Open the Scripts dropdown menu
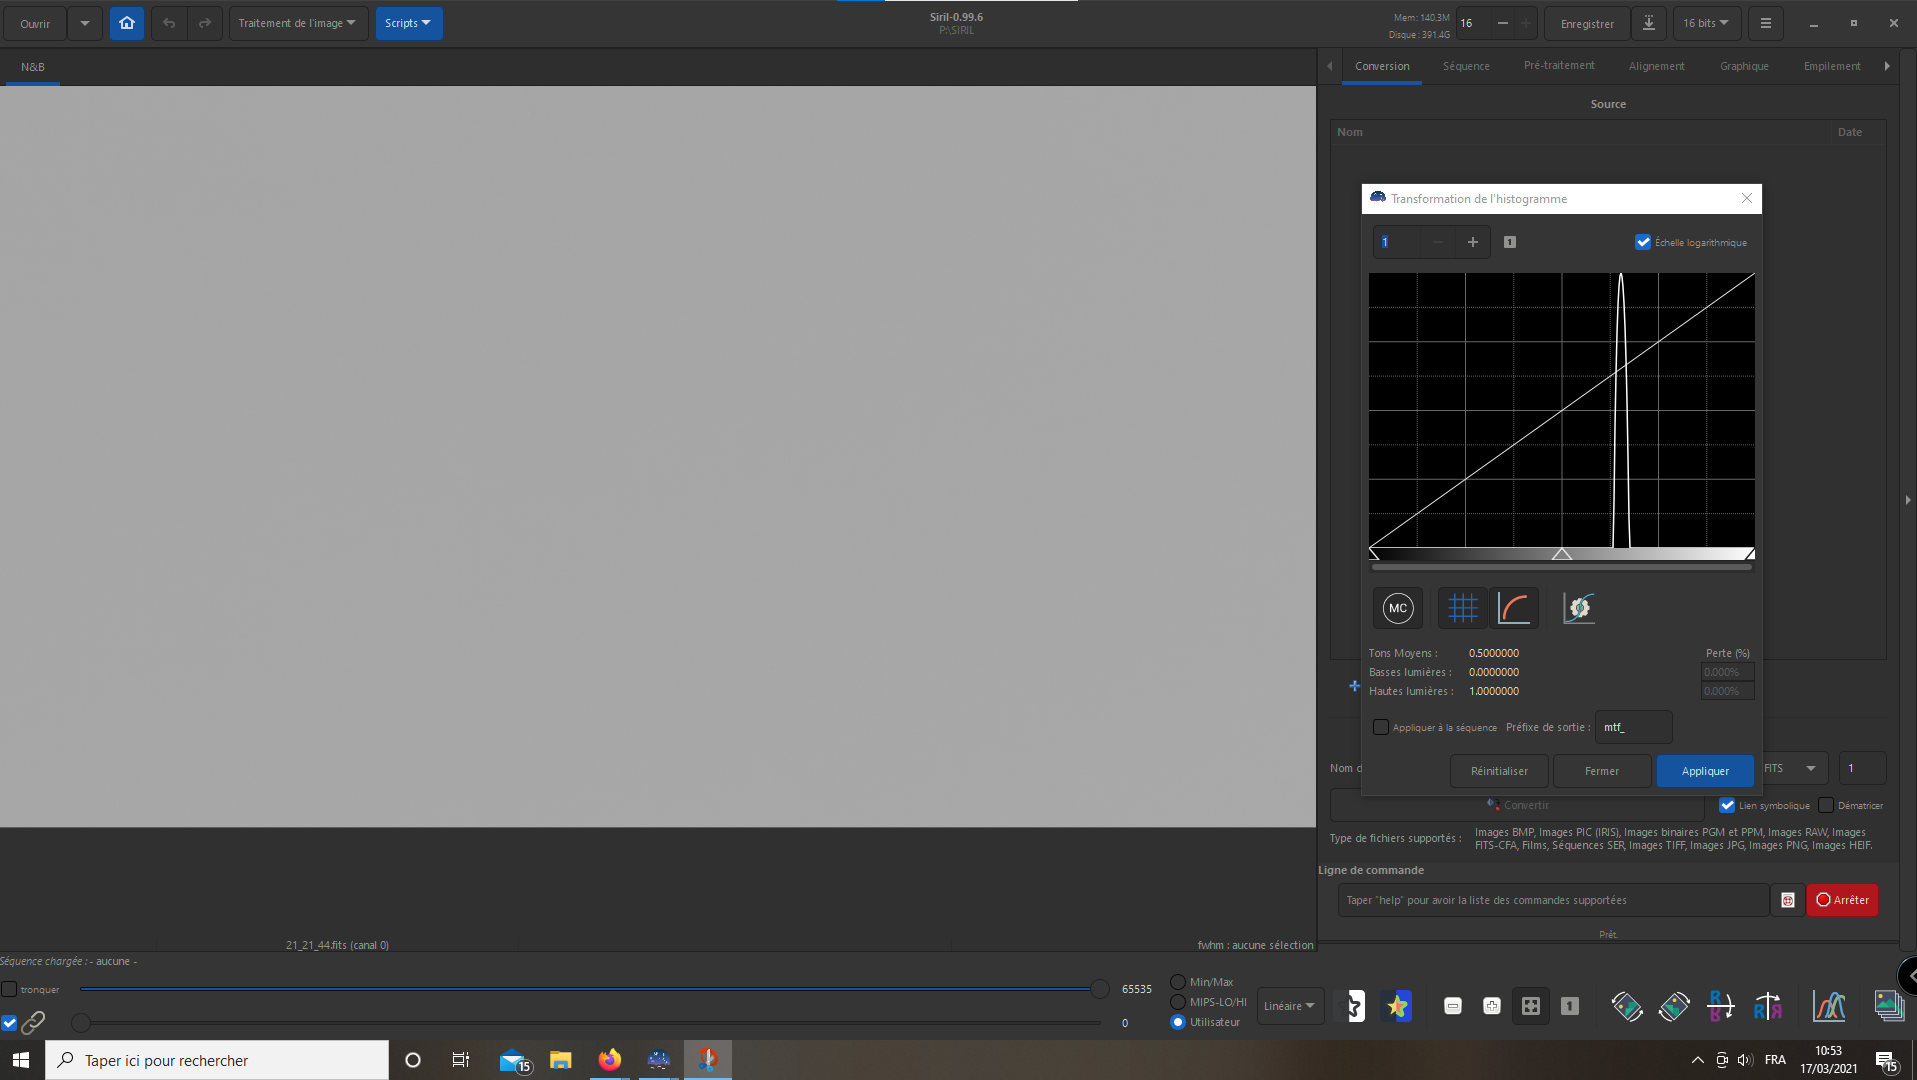1917x1080 pixels. point(408,23)
